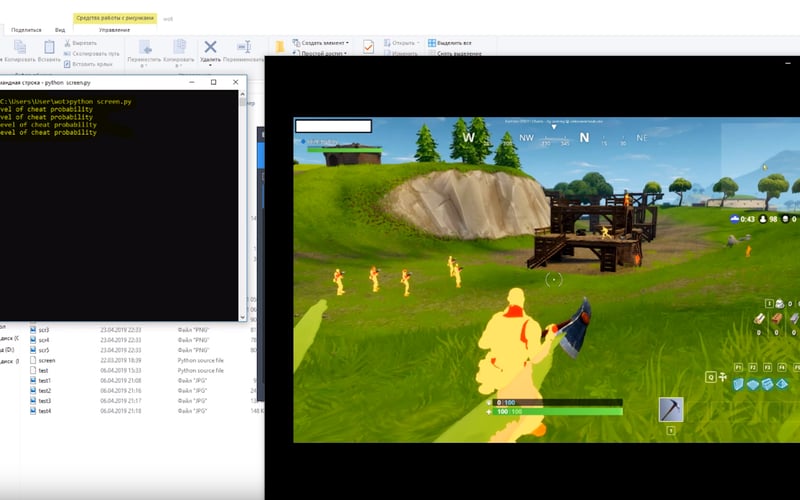
Task: Minimize the python screen.py command prompt window
Action: tap(192, 82)
